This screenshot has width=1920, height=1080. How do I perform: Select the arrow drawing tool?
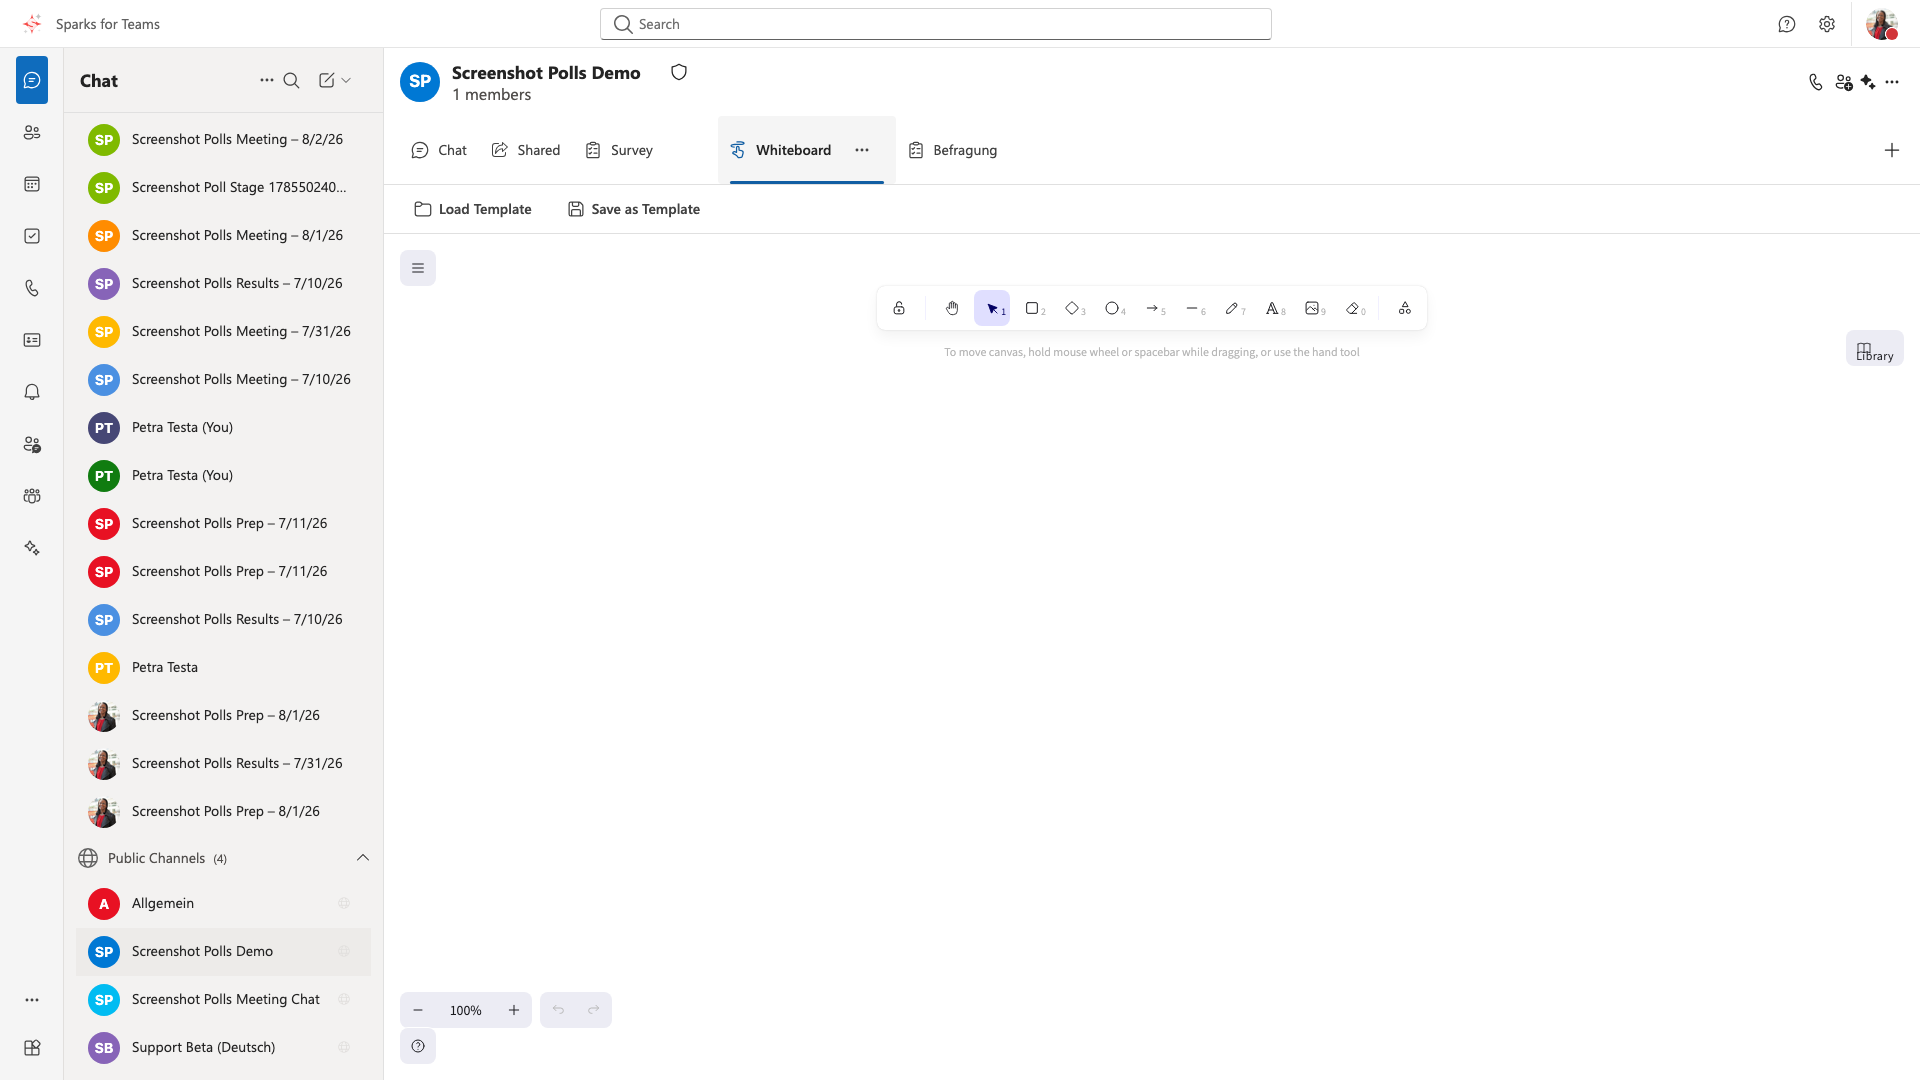tap(1152, 308)
